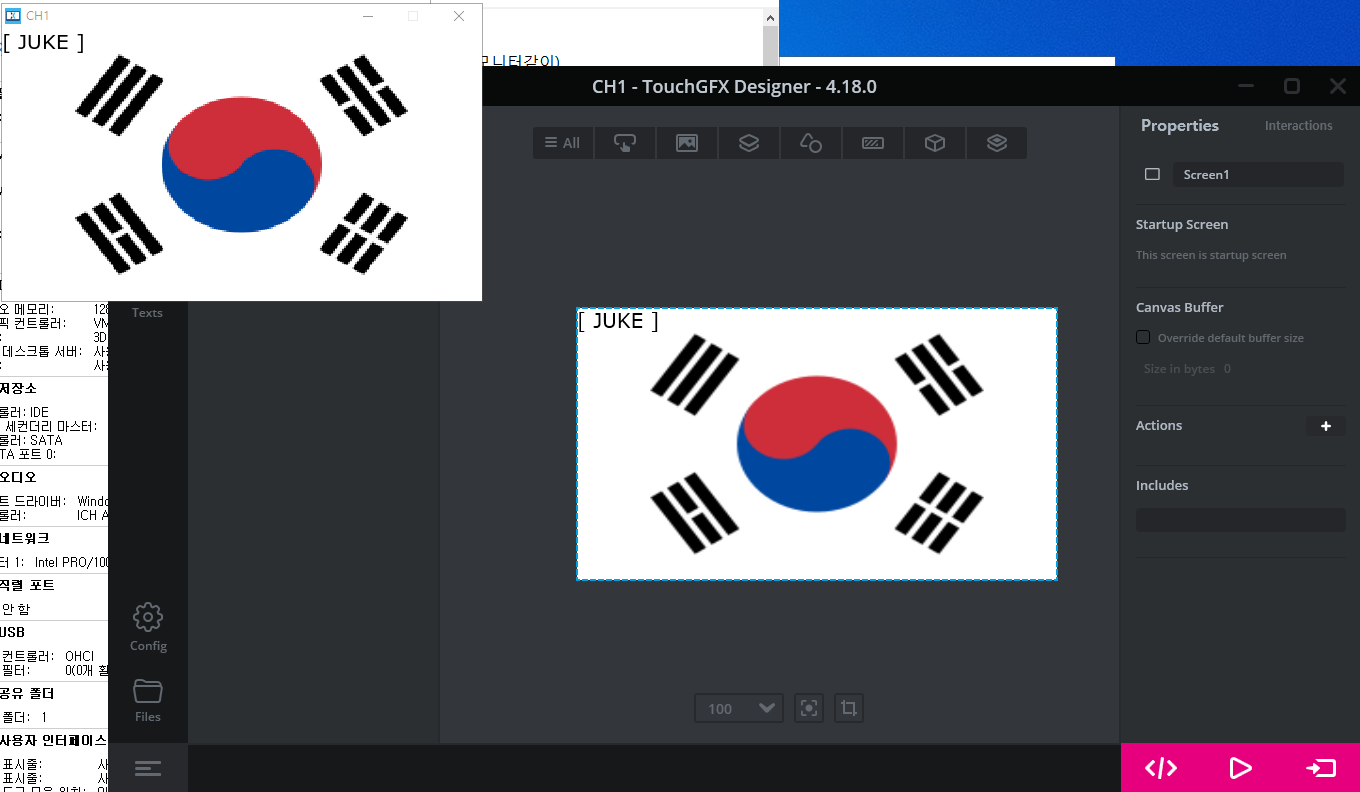Image resolution: width=1360 pixels, height=792 pixels.
Task: Click the CH1 simulator window title icon
Action: pyautogui.click(x=14, y=16)
